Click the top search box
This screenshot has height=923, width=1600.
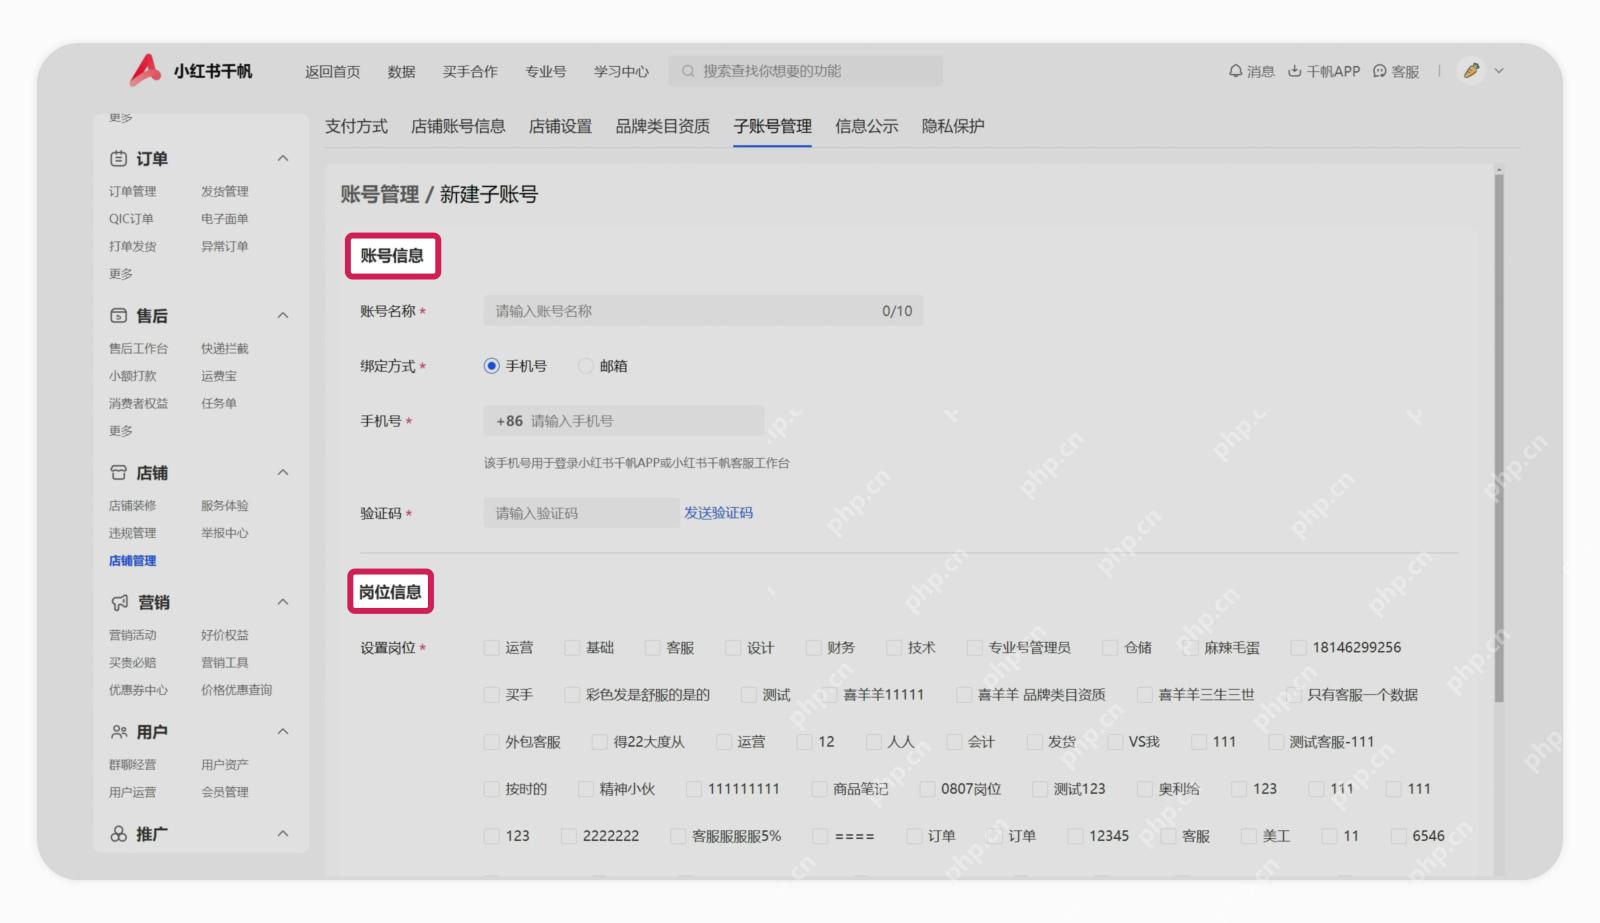coord(806,71)
